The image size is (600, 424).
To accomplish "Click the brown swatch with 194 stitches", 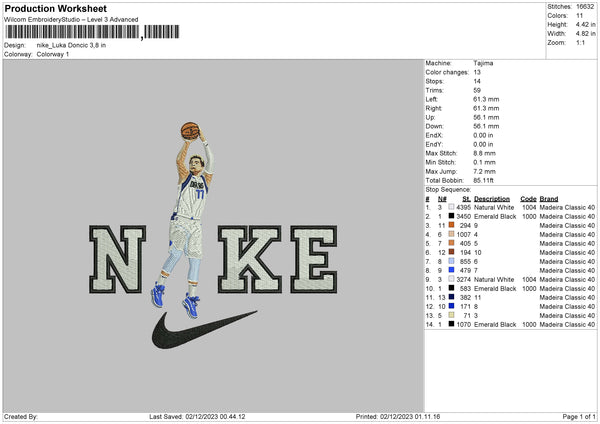I will click(452, 252).
